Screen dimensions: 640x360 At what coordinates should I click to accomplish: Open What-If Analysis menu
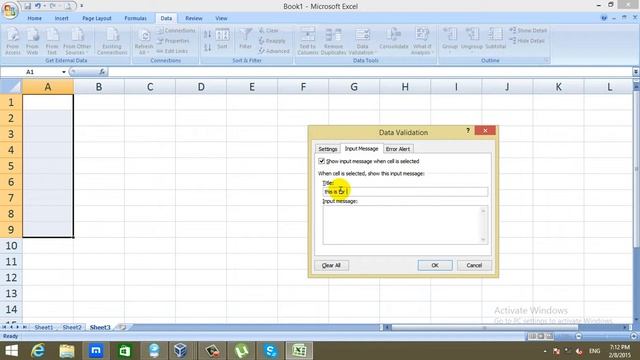421,41
